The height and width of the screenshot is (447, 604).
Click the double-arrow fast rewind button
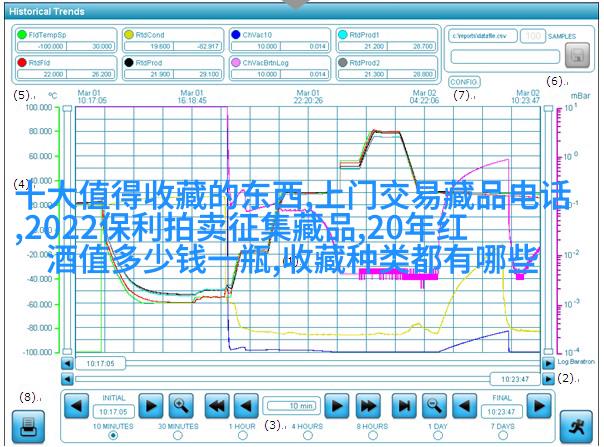point(216,405)
